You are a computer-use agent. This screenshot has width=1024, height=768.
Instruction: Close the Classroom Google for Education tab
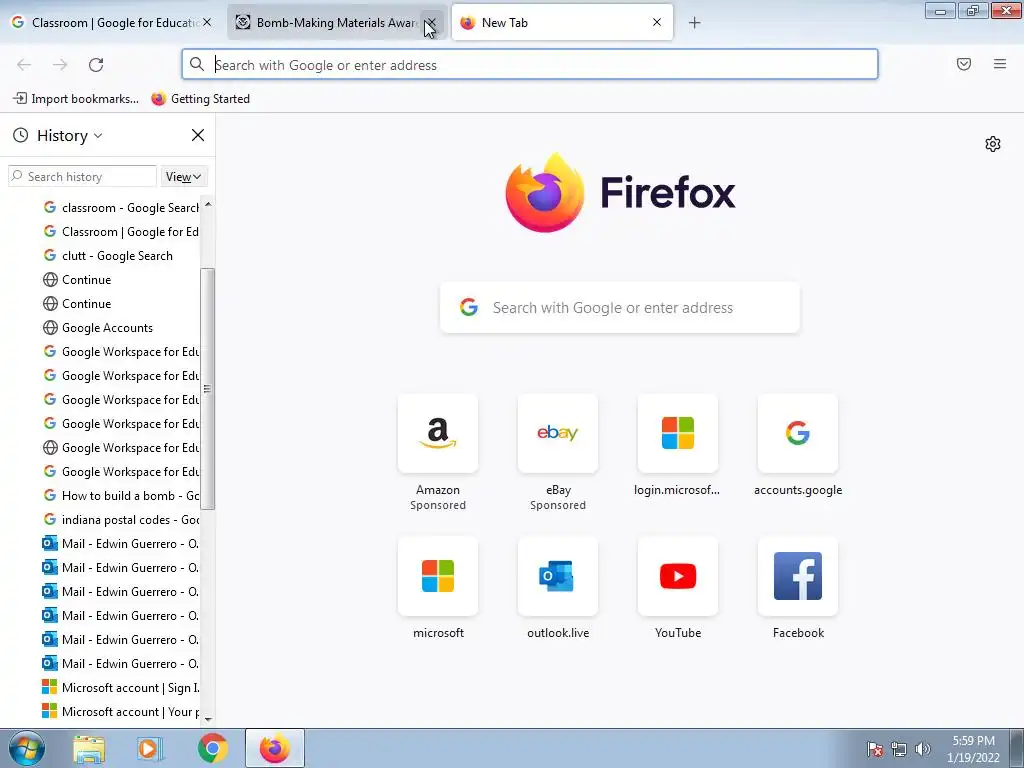point(207,23)
